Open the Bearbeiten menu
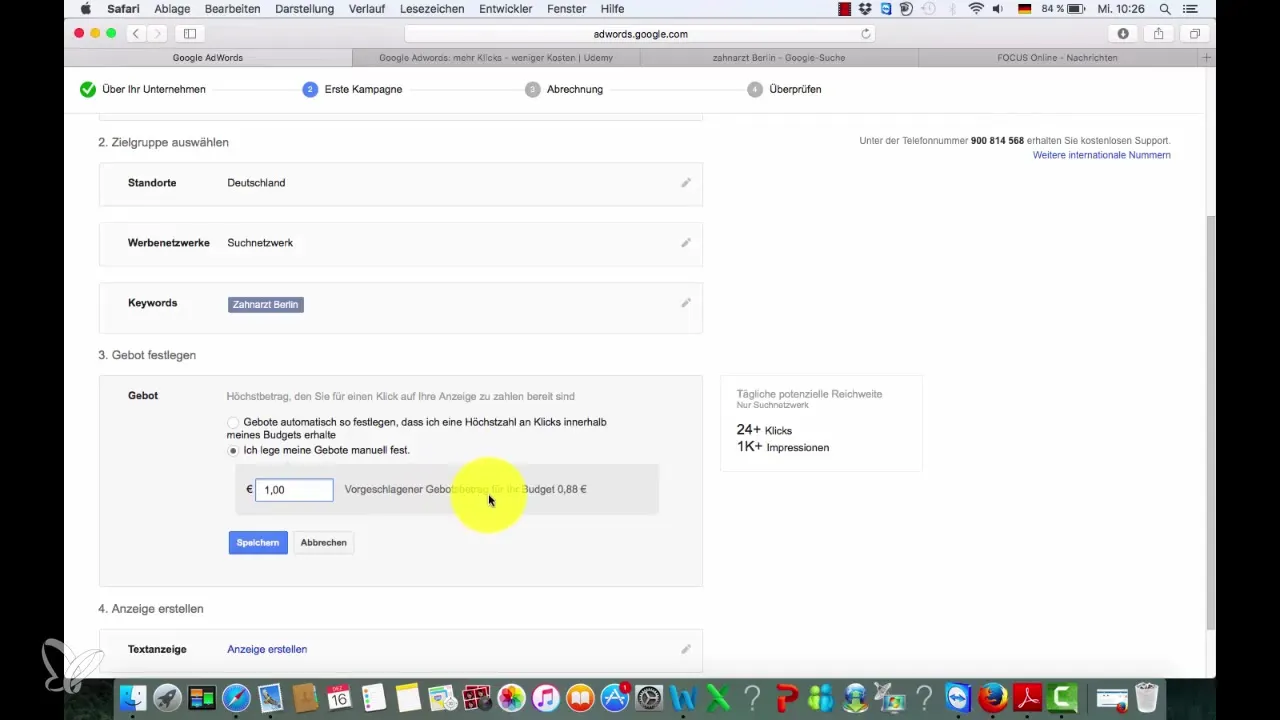The width and height of the screenshot is (1280, 720). [232, 8]
